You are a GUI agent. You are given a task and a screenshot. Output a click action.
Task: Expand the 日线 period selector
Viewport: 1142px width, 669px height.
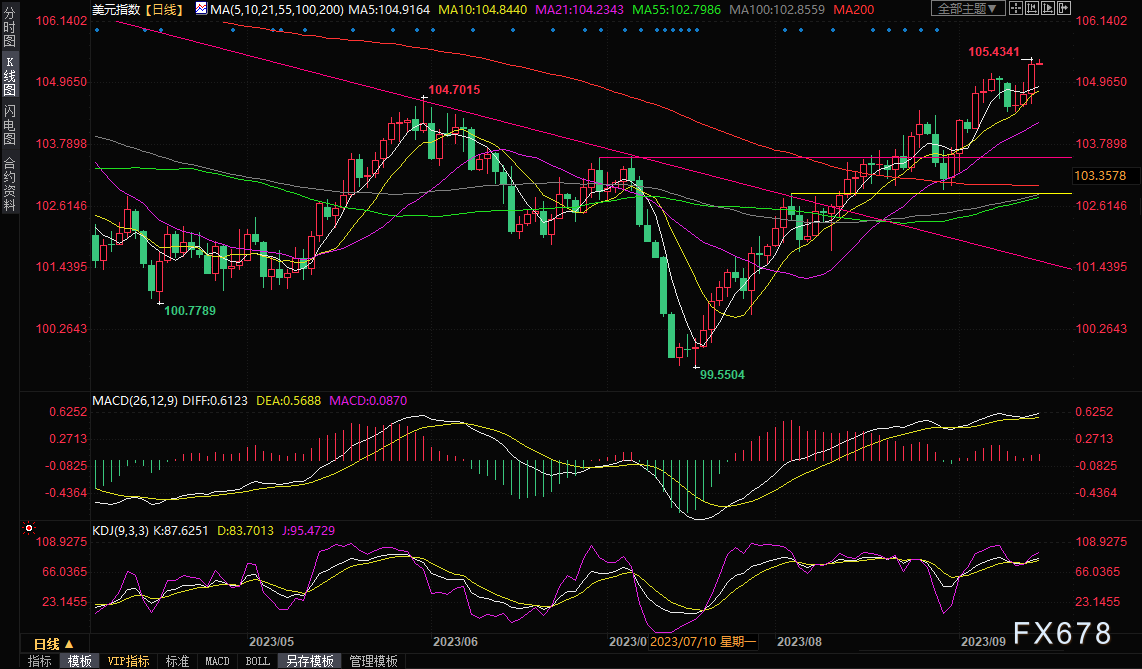click(54, 644)
